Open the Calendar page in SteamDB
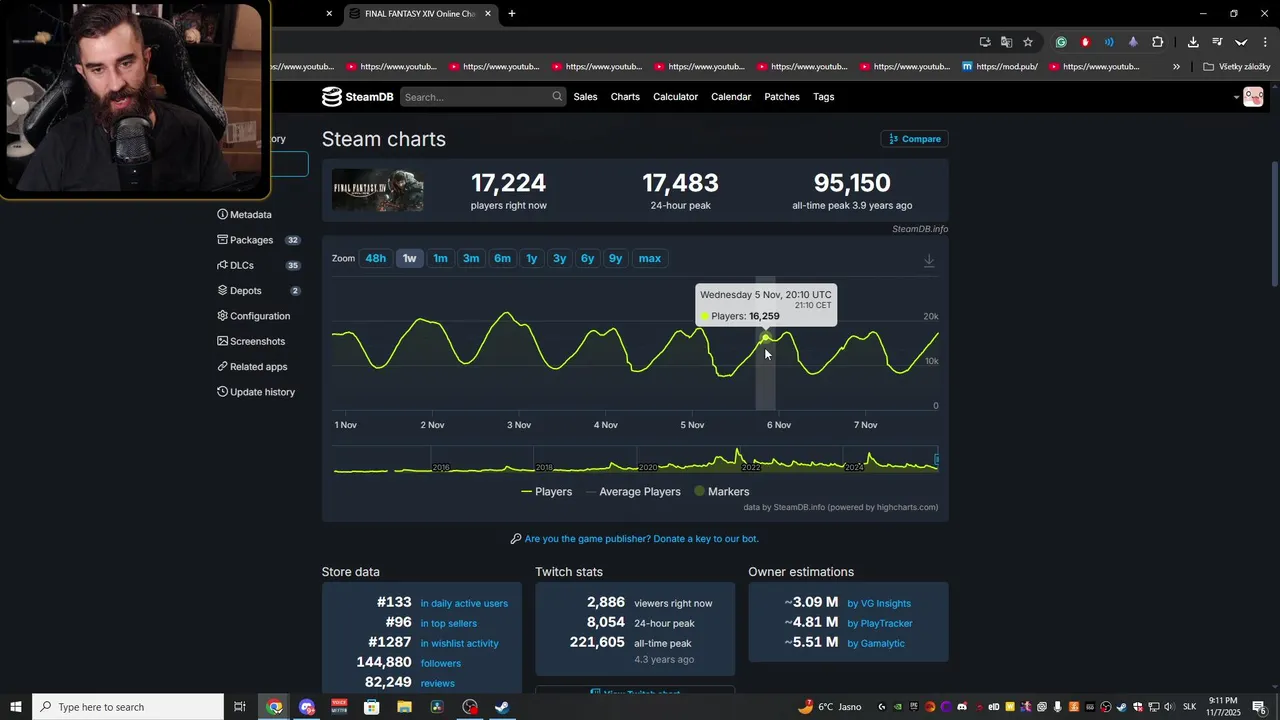The image size is (1280, 720). pyautogui.click(x=731, y=97)
